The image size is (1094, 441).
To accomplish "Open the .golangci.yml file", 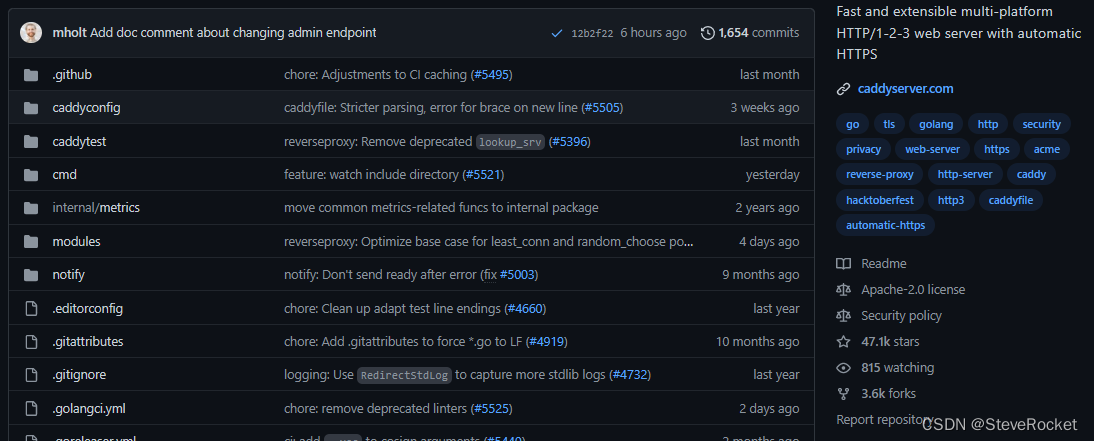I will [89, 408].
